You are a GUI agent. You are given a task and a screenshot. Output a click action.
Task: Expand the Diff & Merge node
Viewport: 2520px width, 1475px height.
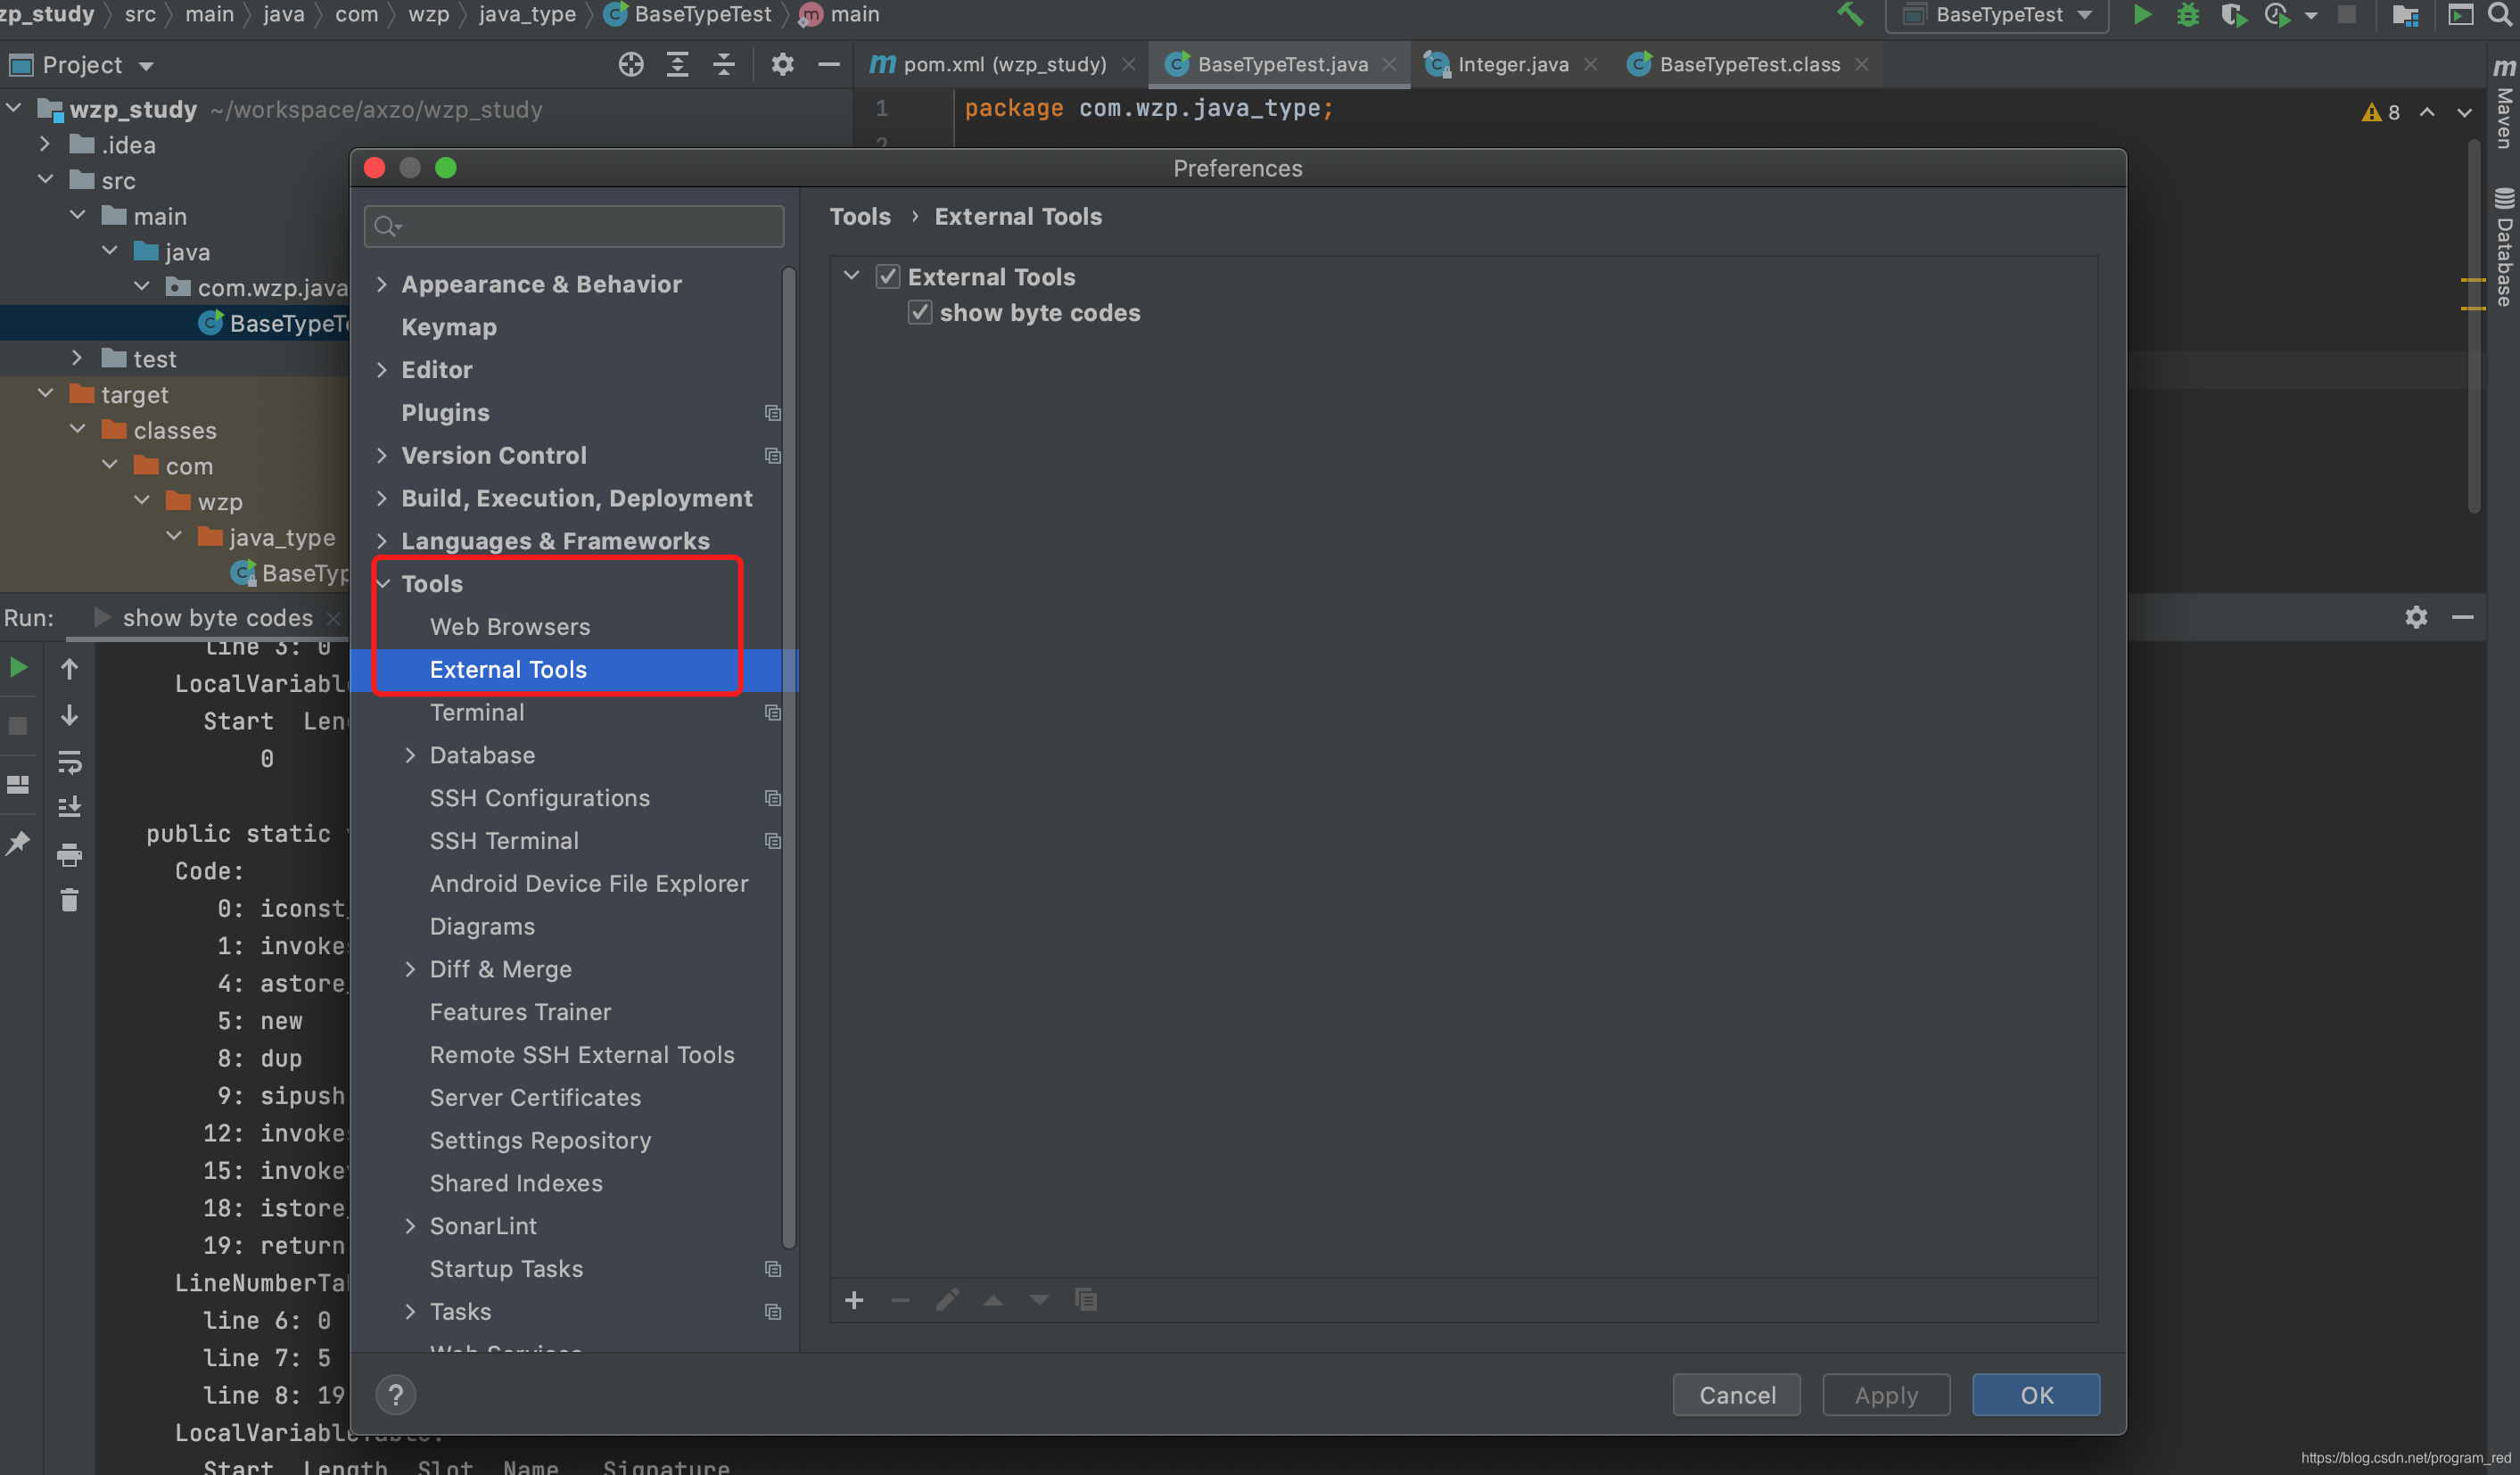tap(410, 969)
